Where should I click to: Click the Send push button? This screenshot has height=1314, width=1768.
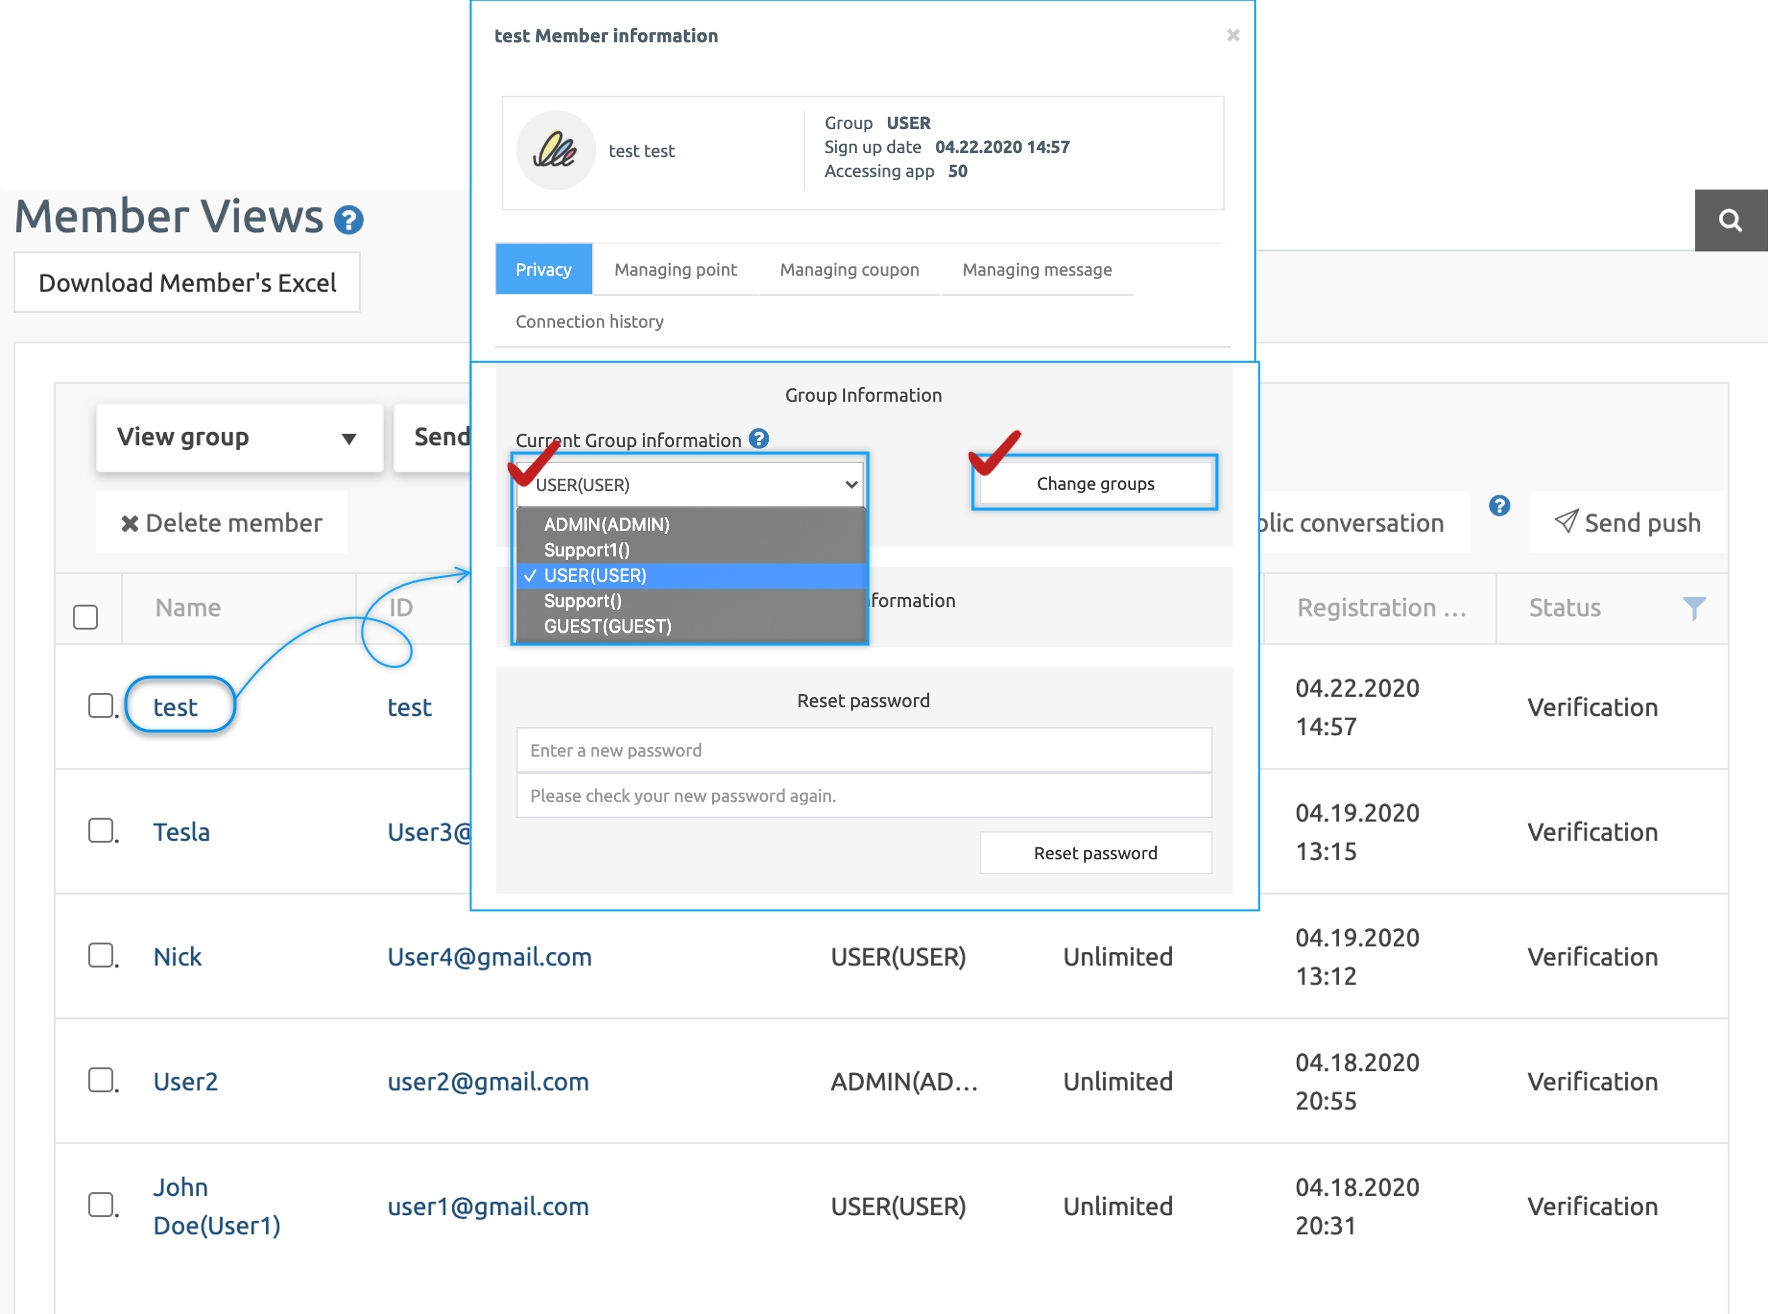(x=1627, y=523)
